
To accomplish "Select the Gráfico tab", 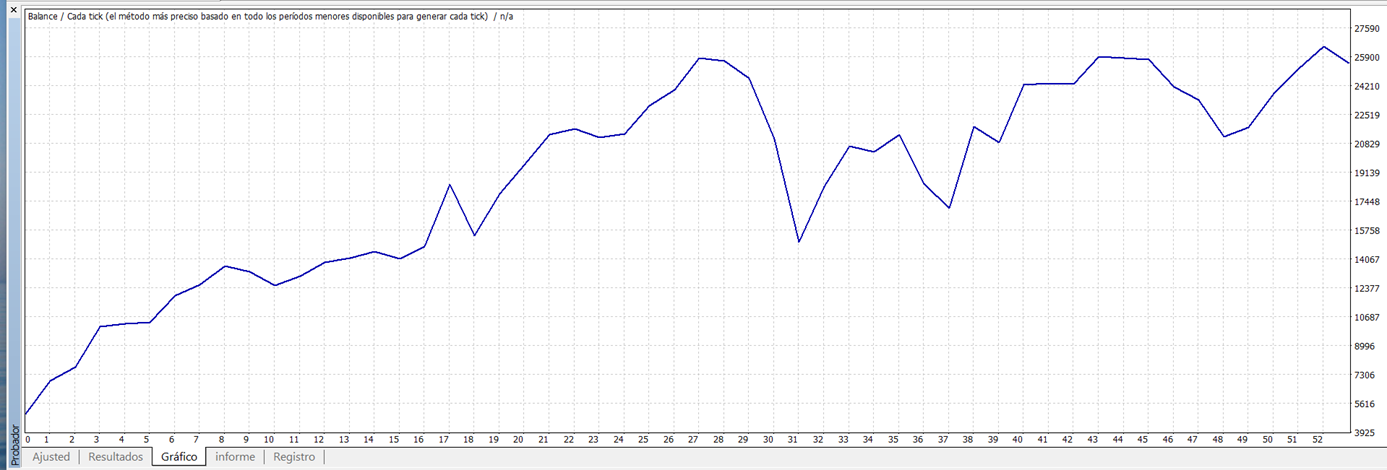I will tap(179, 457).
